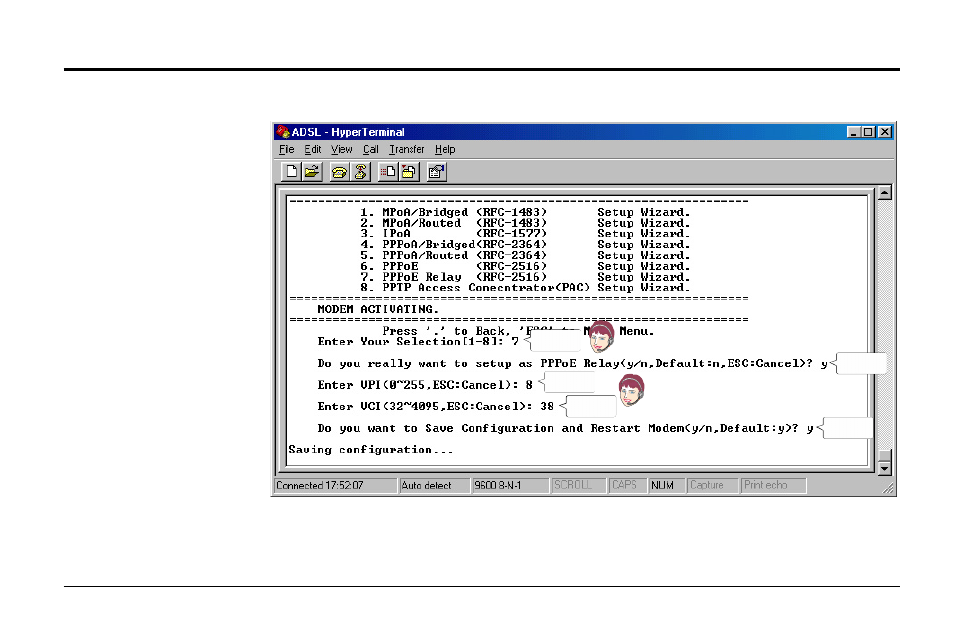Viewport: 954px width, 637px height.
Task: Click the 'IPoA (RFC-1577)' terminal line
Action: pos(525,234)
